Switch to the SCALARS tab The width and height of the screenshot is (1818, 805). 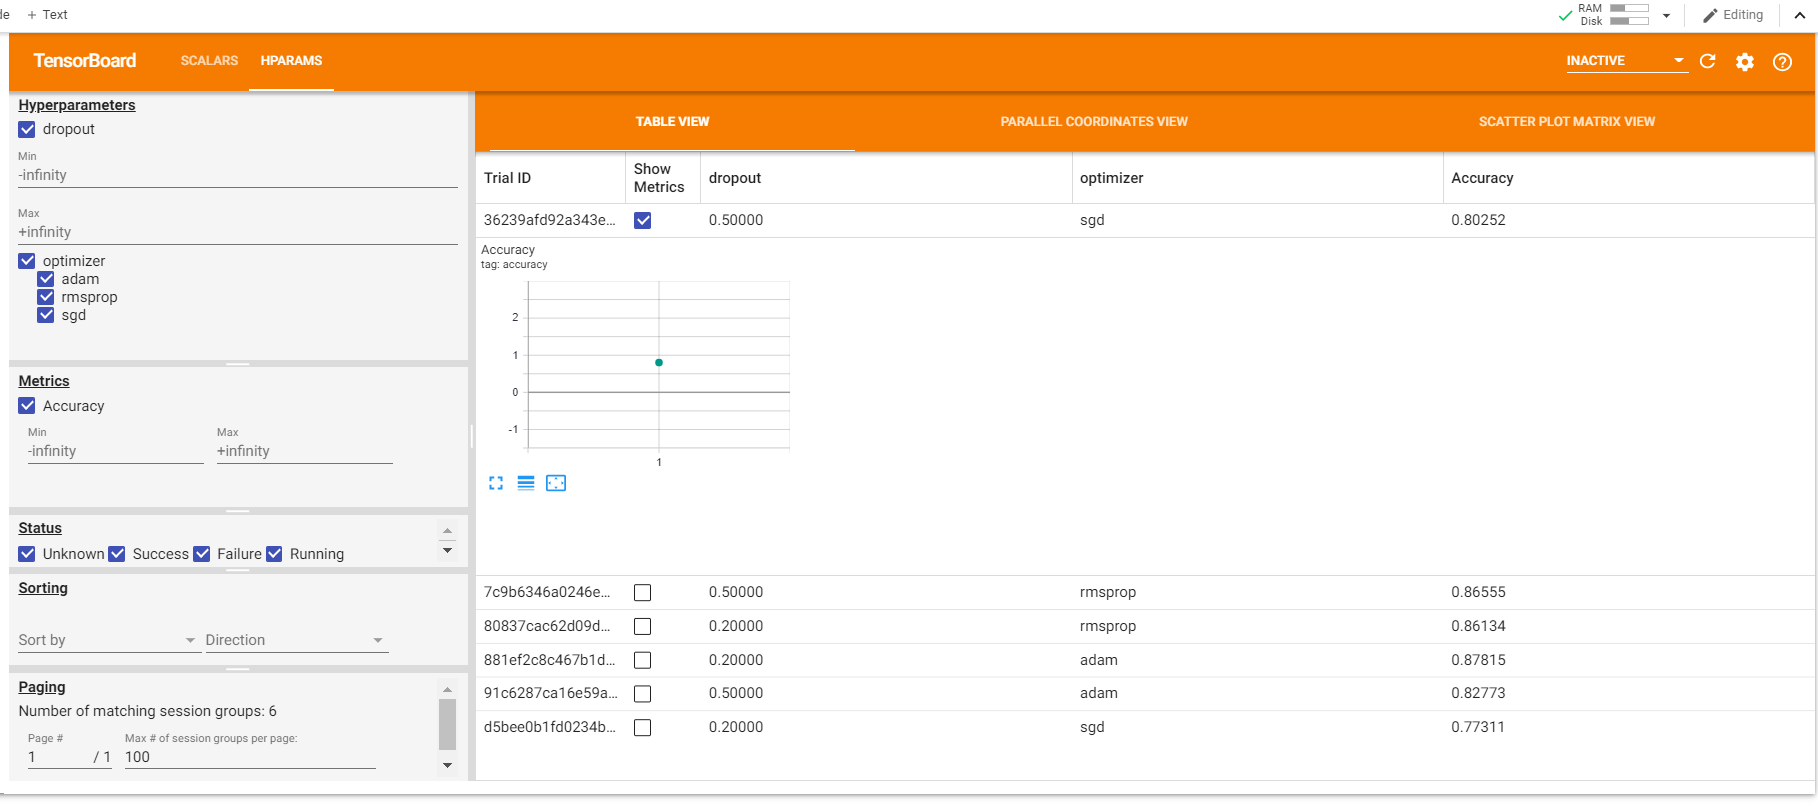click(x=209, y=61)
